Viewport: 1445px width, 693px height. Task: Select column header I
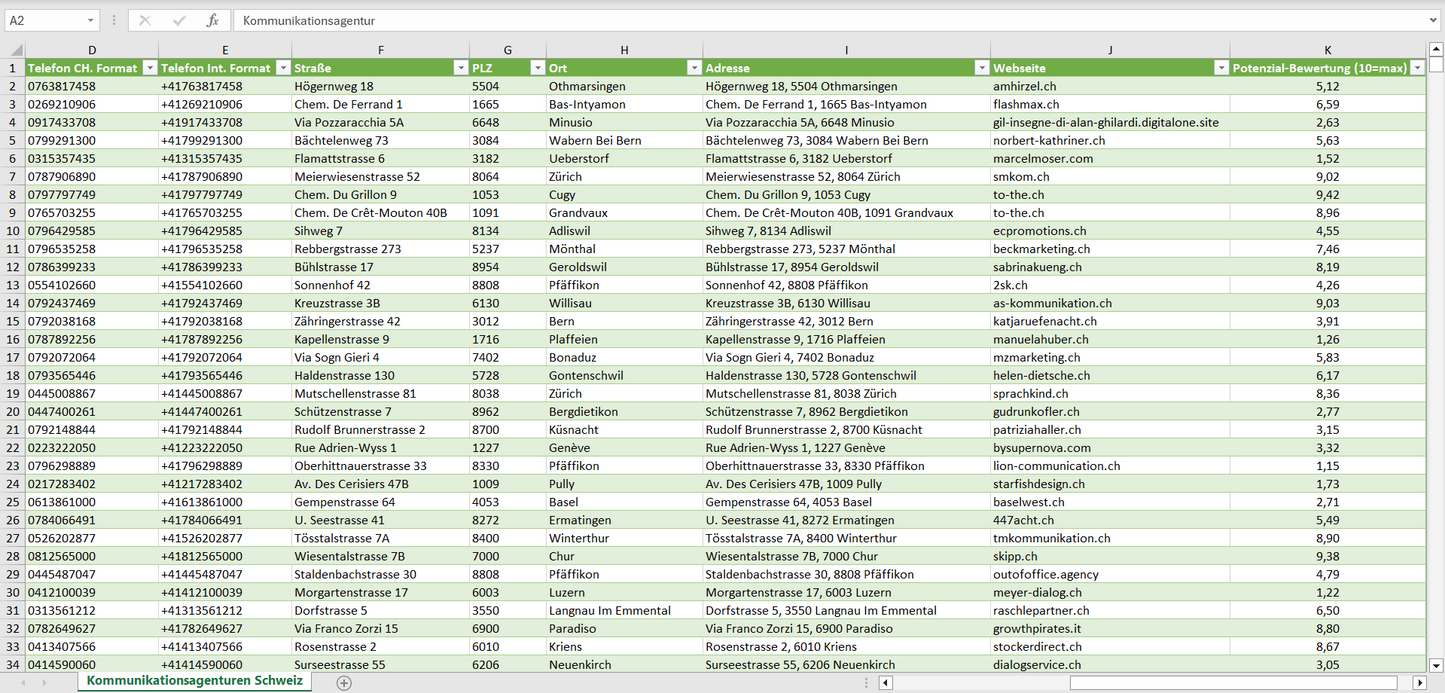point(846,50)
